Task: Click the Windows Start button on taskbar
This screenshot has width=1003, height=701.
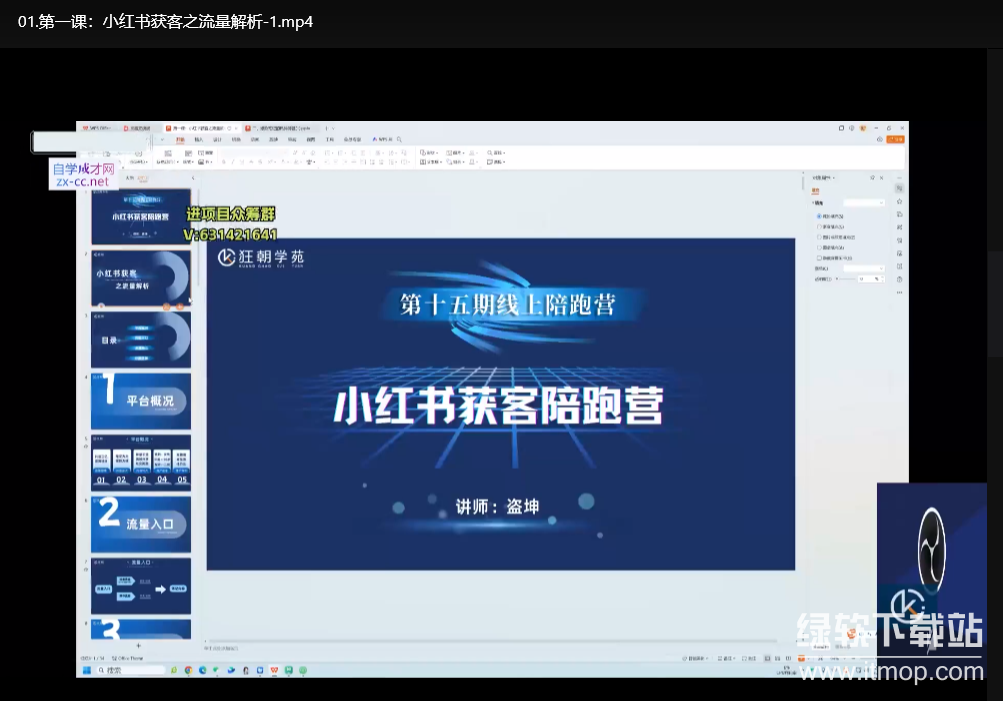Action: (x=86, y=670)
